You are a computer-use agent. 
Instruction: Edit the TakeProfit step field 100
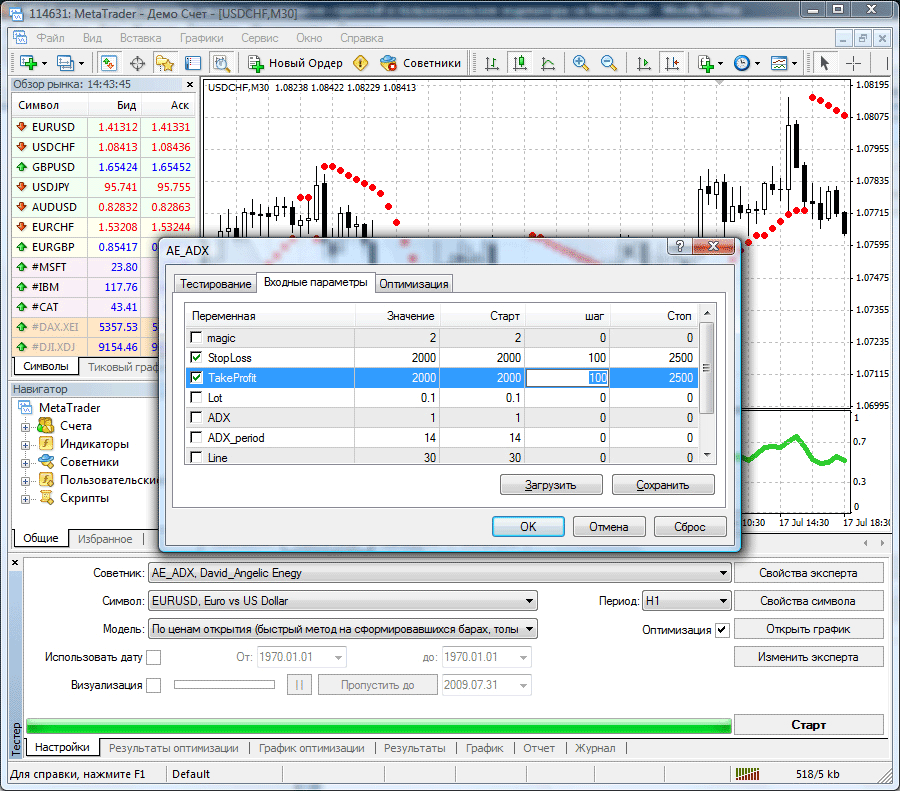click(567, 378)
